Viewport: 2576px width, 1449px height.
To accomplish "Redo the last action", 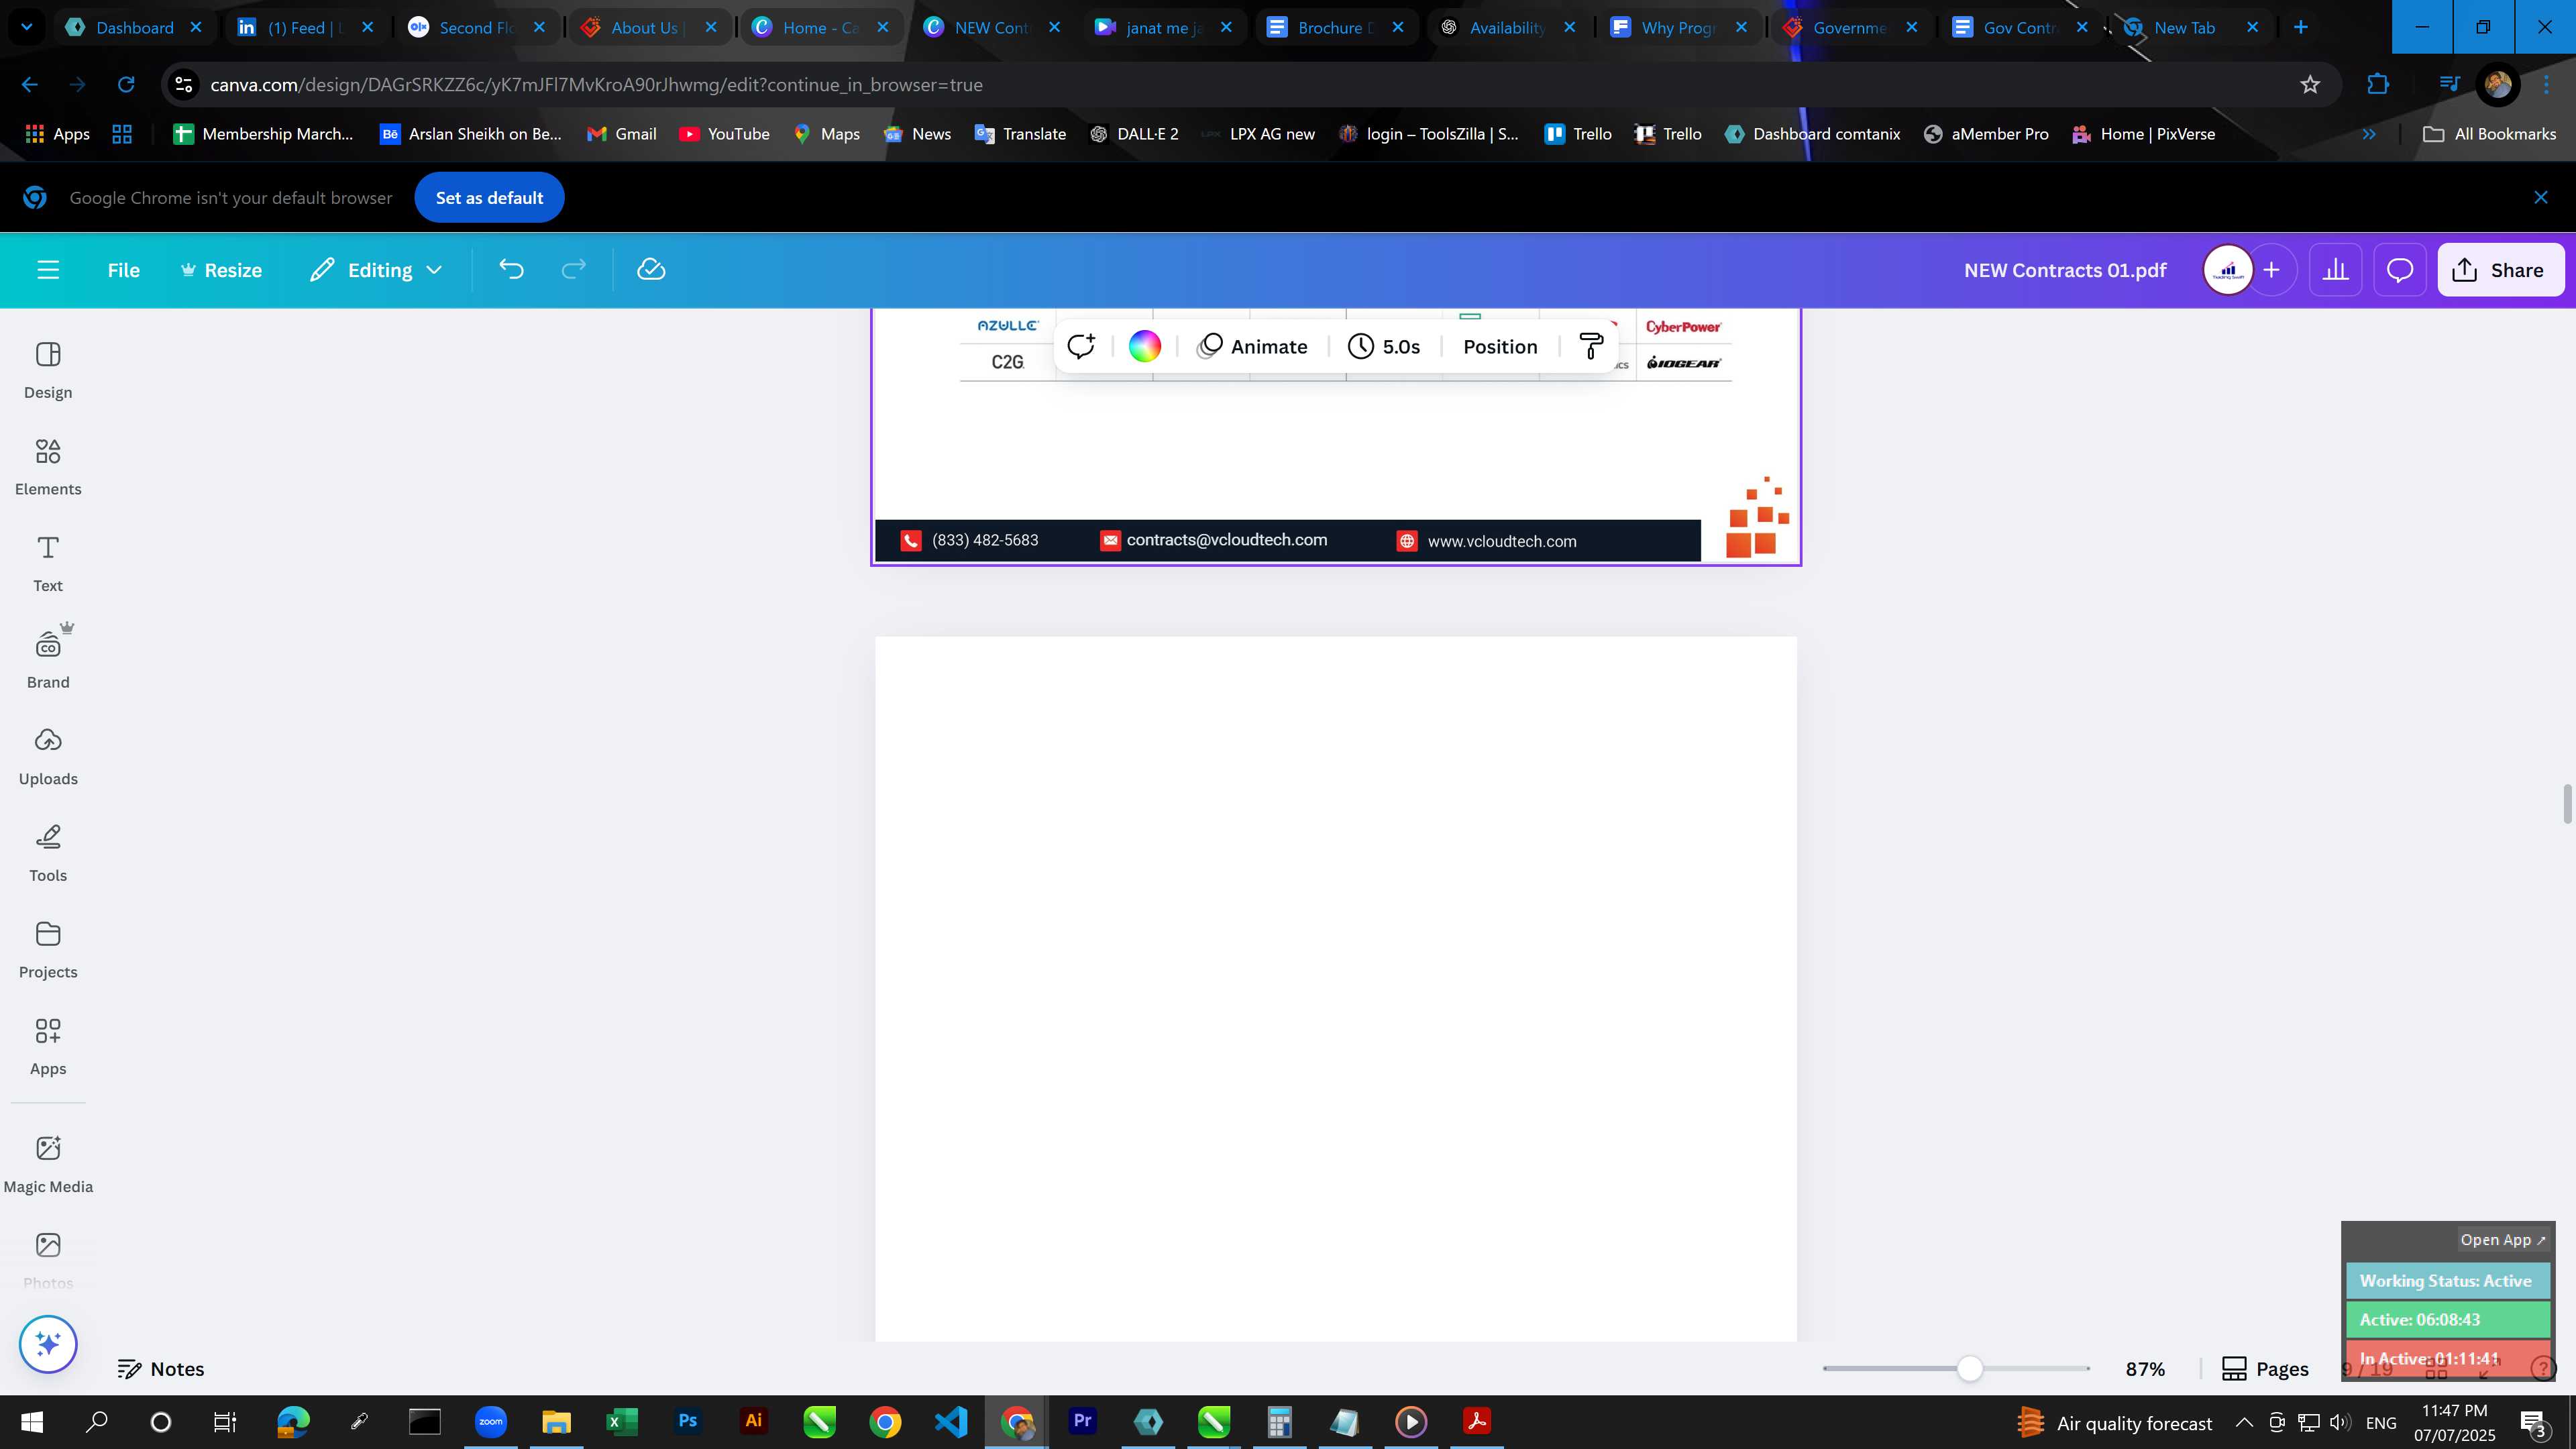I will tap(573, 270).
